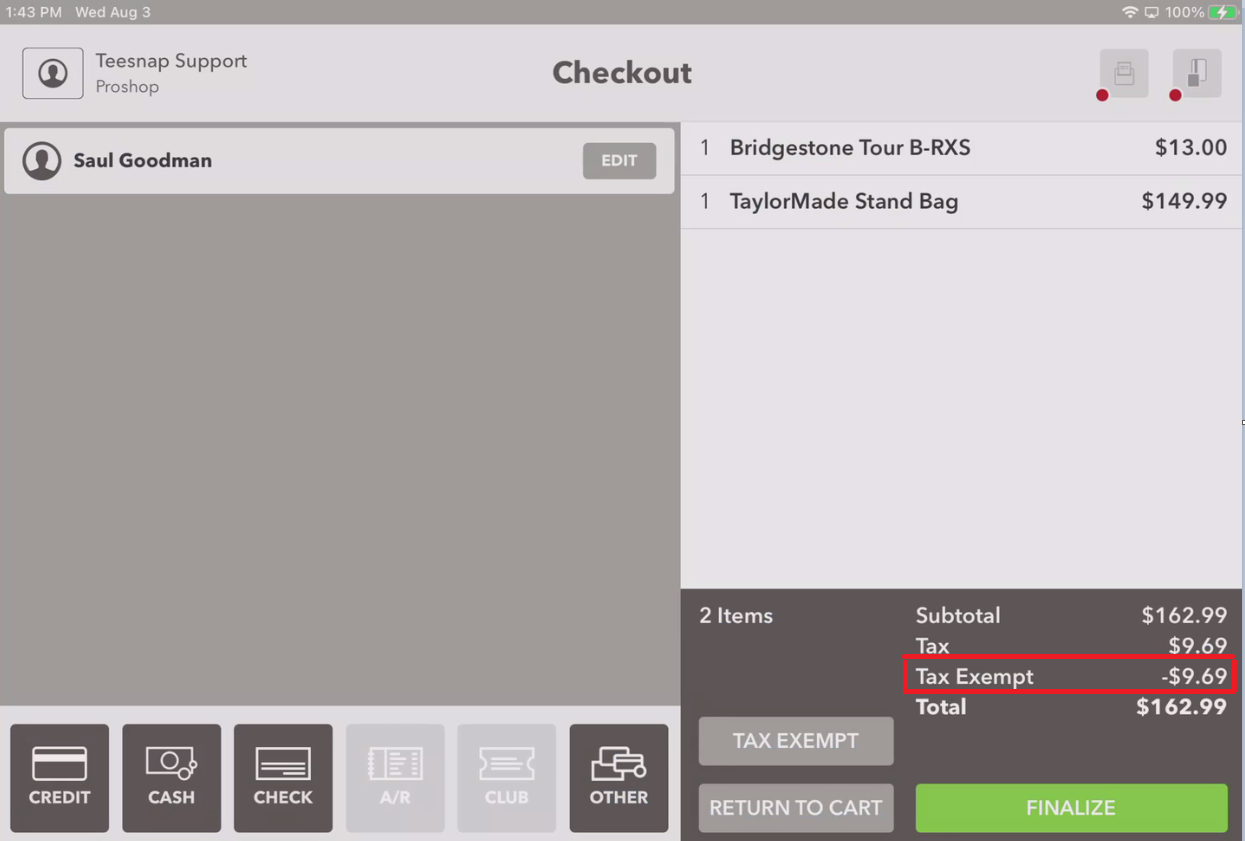The image size is (1245, 841).
Task: Open the Wi-Fi status indicator
Action: click(1130, 12)
